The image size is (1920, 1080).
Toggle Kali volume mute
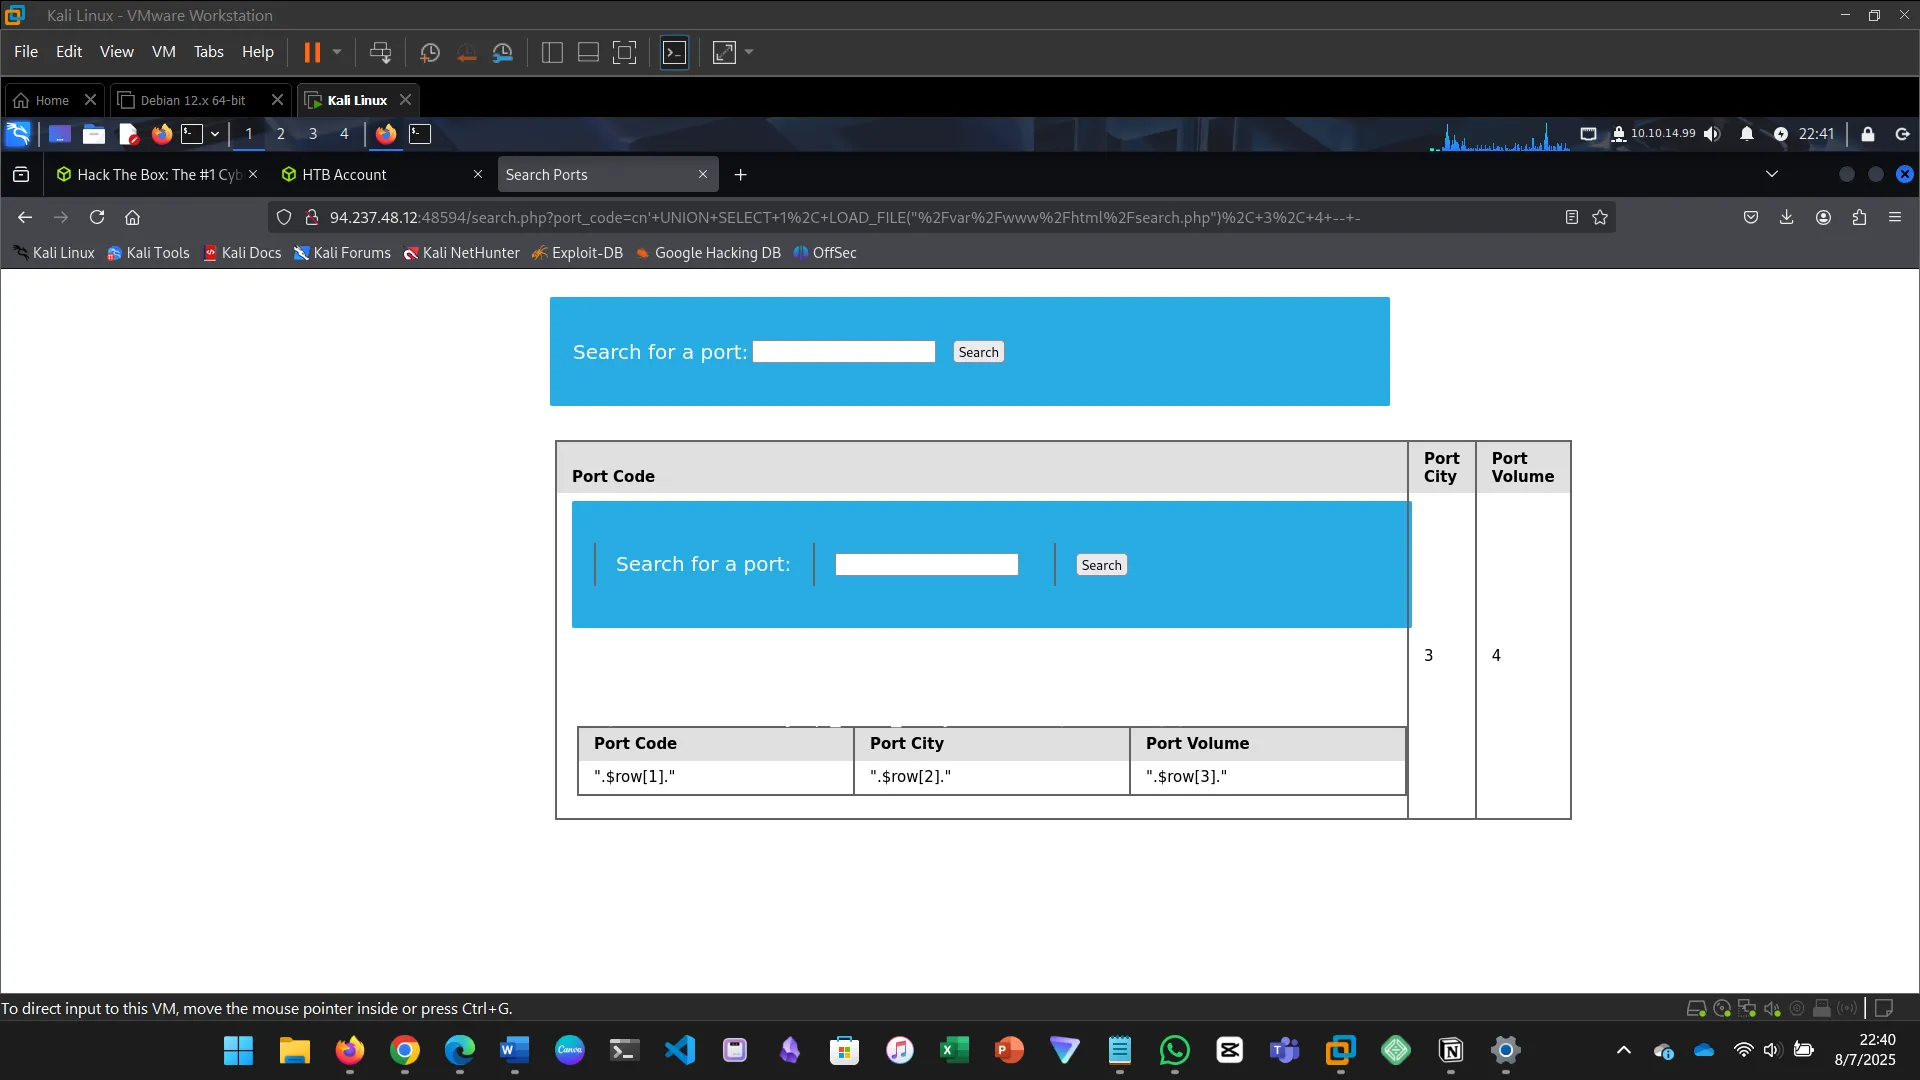(x=1712, y=134)
